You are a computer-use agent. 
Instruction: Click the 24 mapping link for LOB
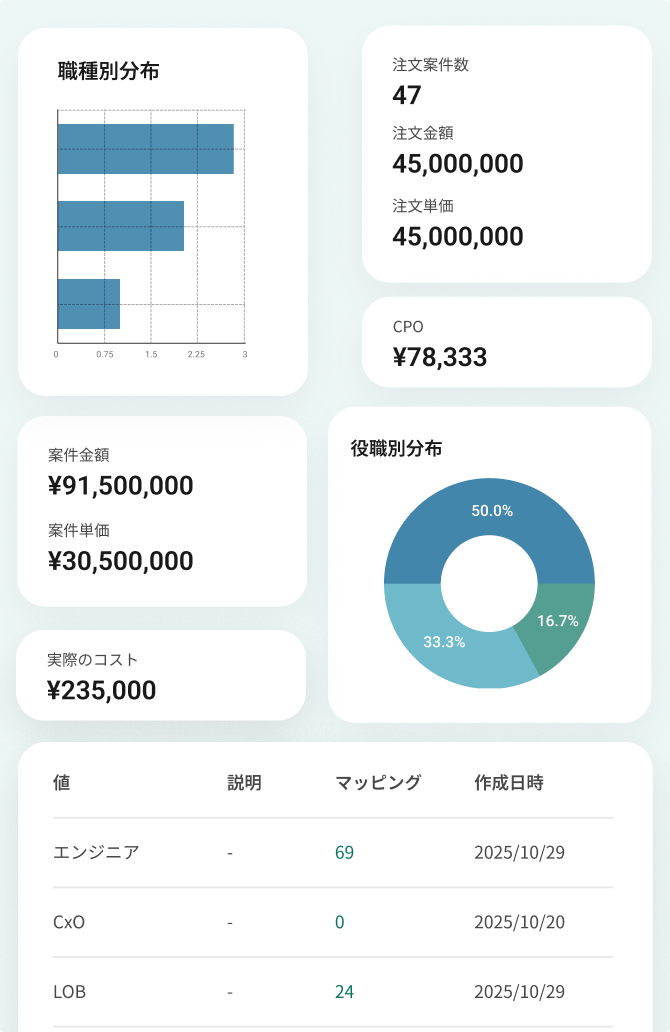[x=344, y=992]
